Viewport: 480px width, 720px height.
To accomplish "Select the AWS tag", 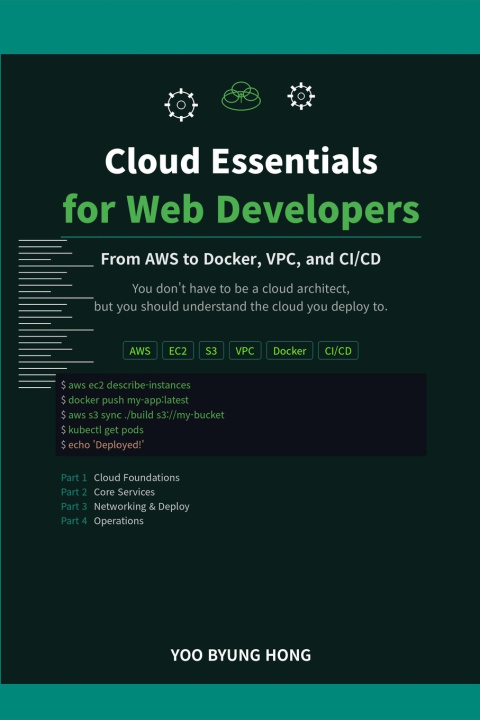I will [x=140, y=351].
